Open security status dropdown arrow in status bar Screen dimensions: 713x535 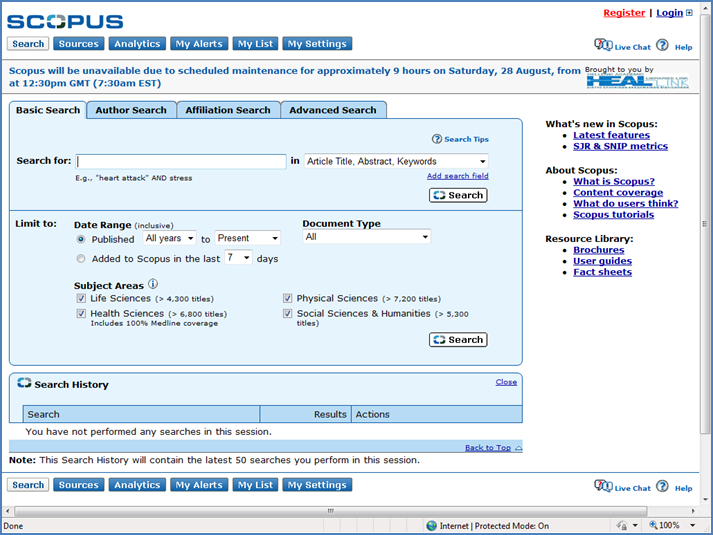pos(635,525)
